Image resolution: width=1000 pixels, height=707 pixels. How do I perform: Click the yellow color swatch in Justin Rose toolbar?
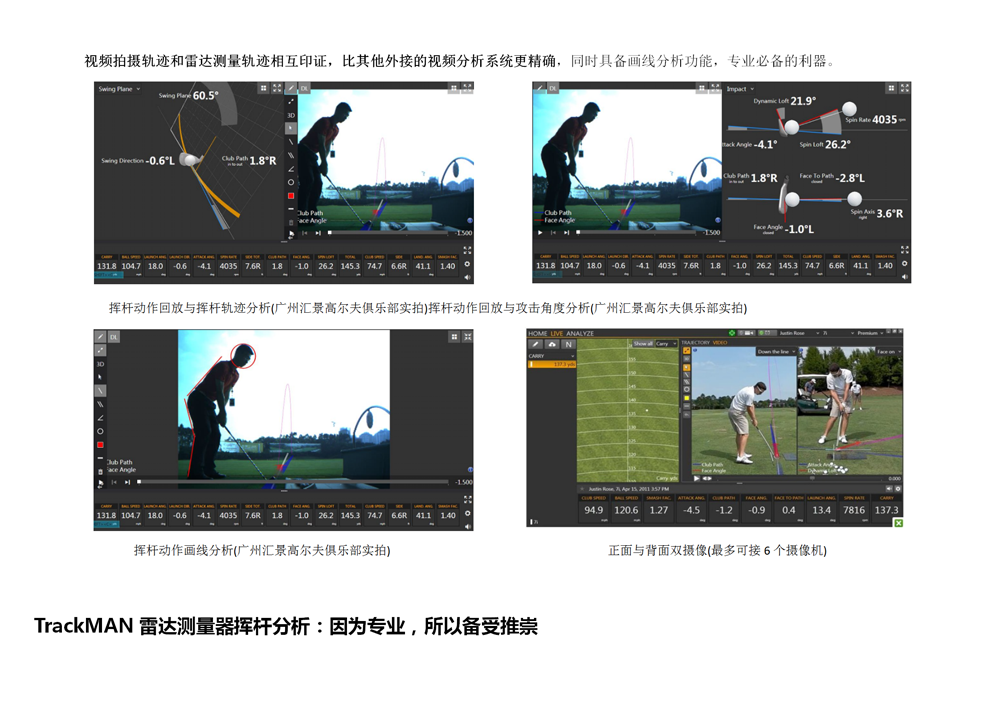[x=686, y=398]
